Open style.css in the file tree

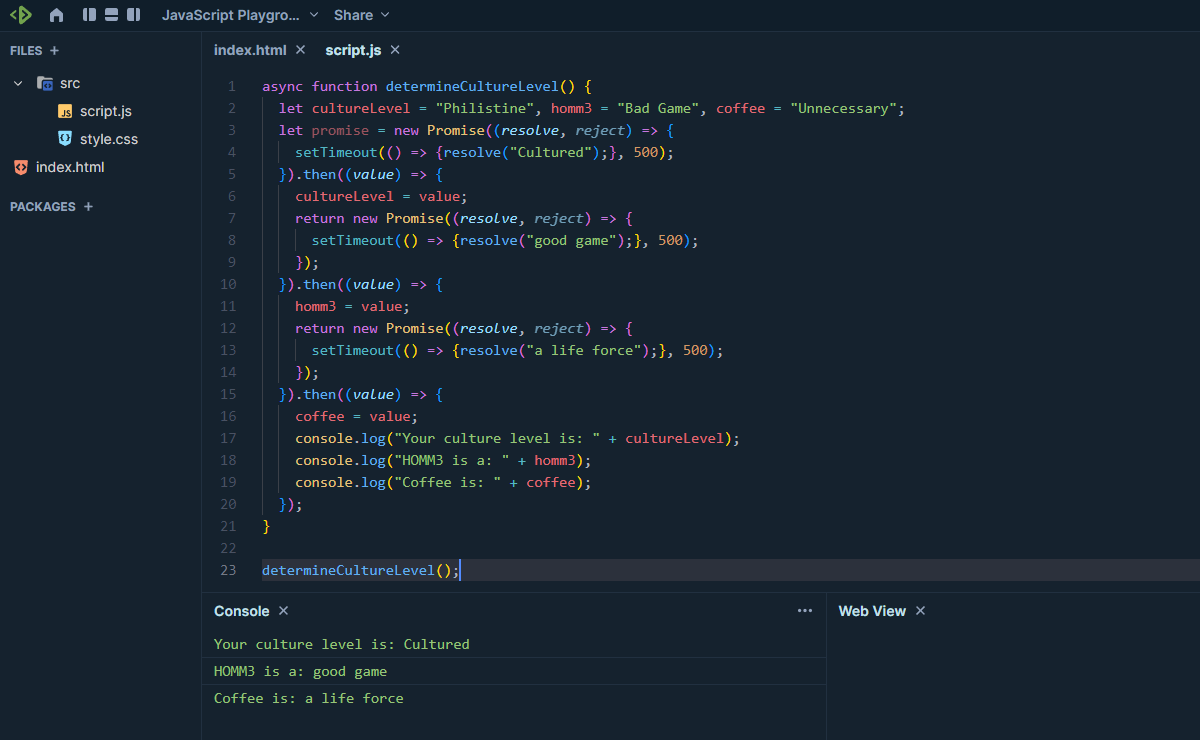click(108, 139)
